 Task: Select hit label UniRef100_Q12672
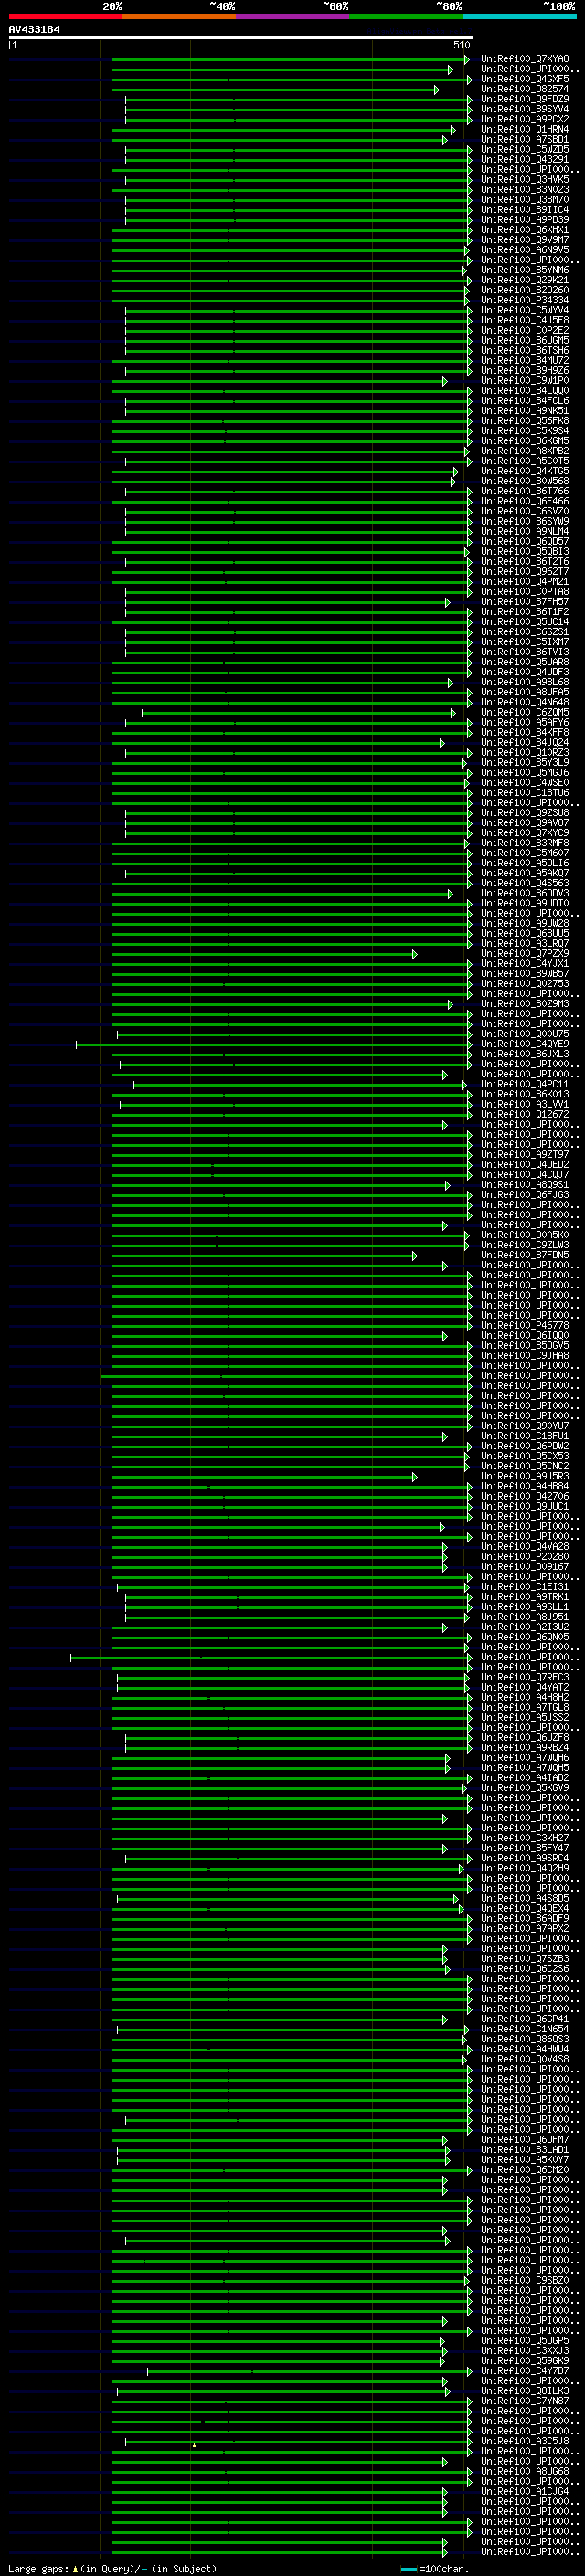[x=525, y=1114]
